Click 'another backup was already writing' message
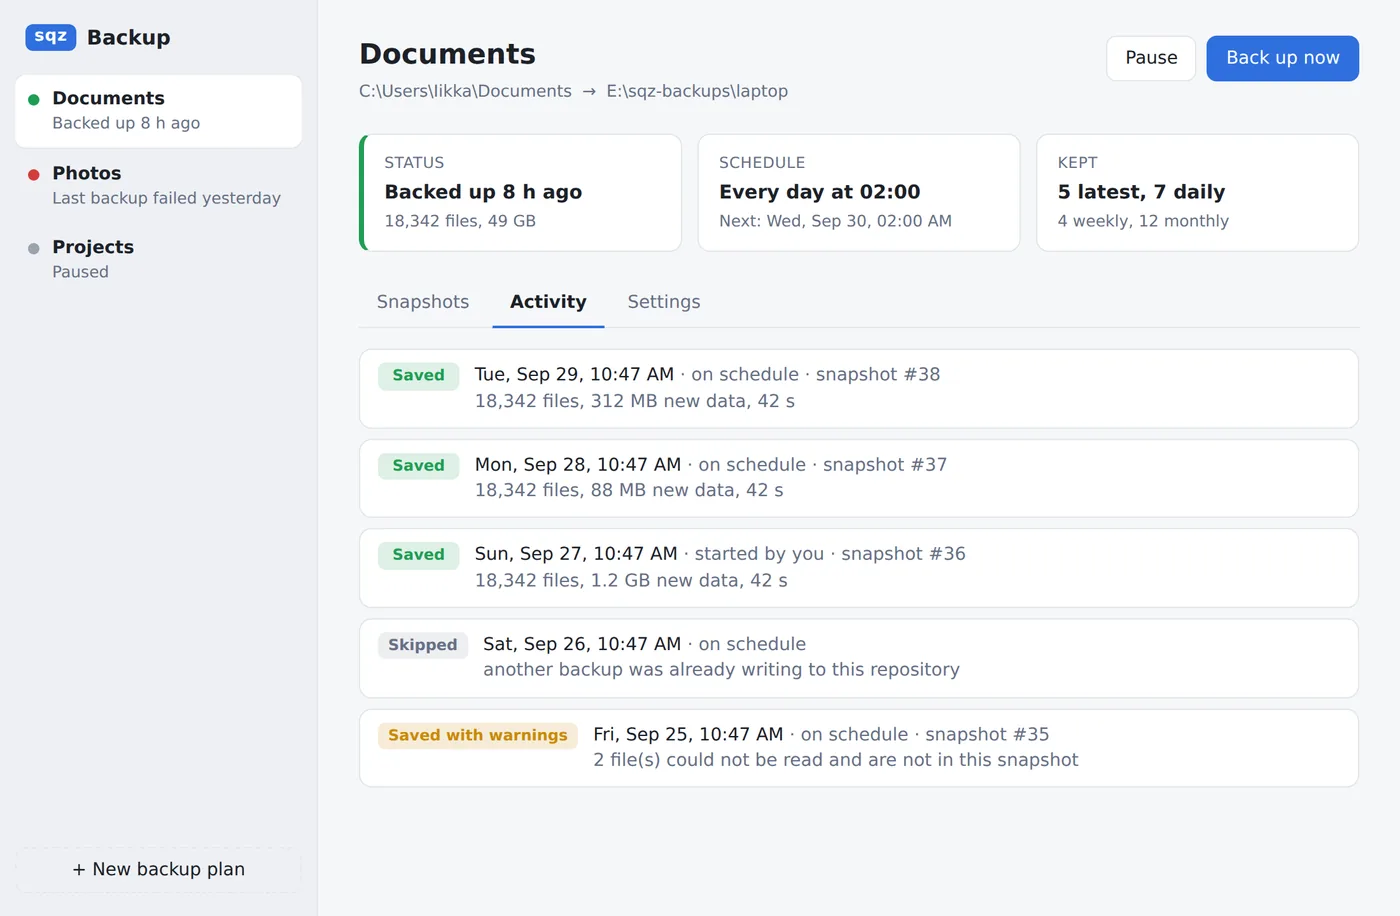Viewport: 1400px width, 916px height. (x=721, y=670)
